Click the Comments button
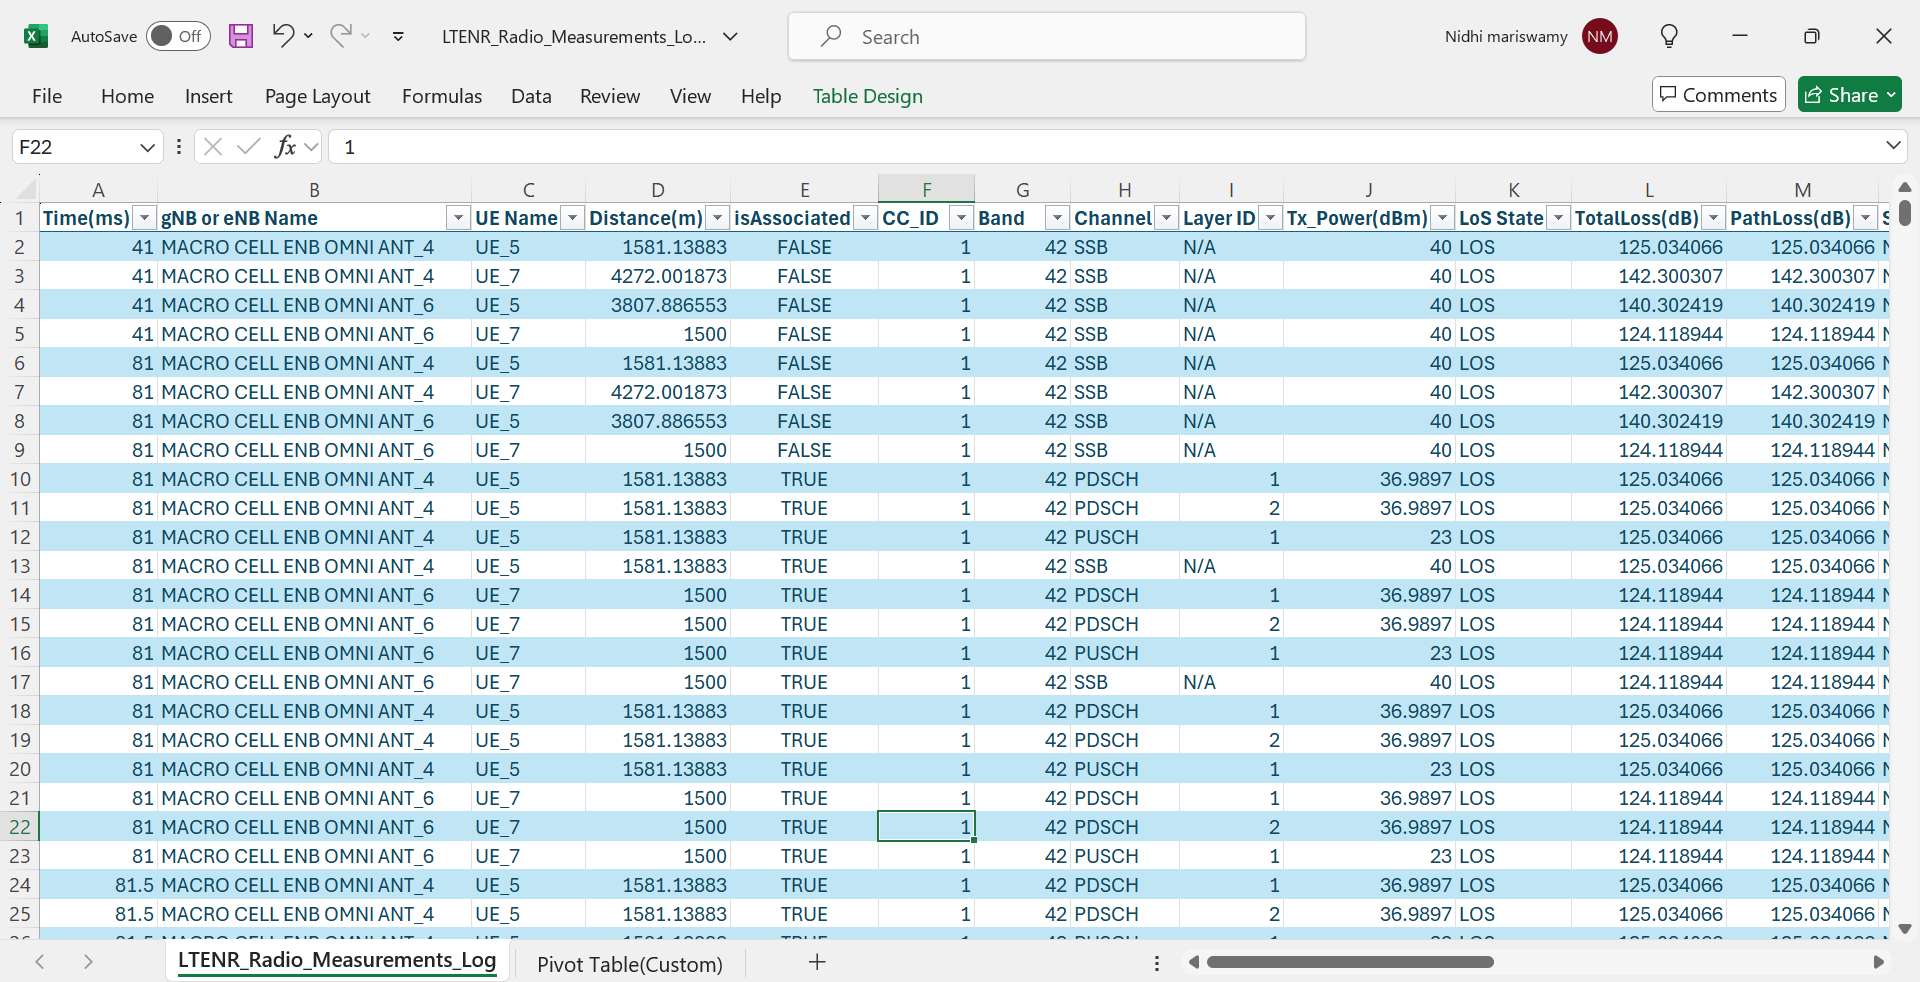 pyautogui.click(x=1718, y=95)
